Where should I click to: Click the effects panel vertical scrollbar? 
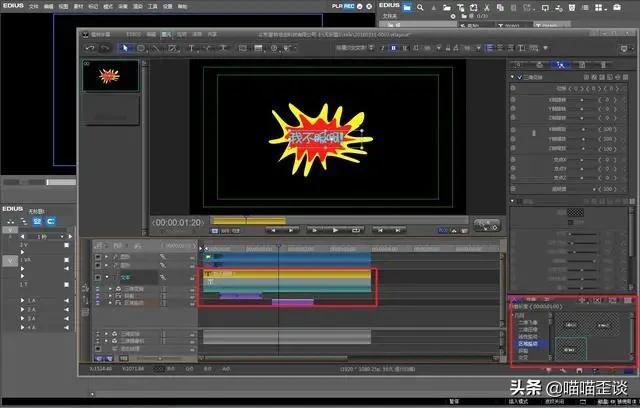pos(632,337)
